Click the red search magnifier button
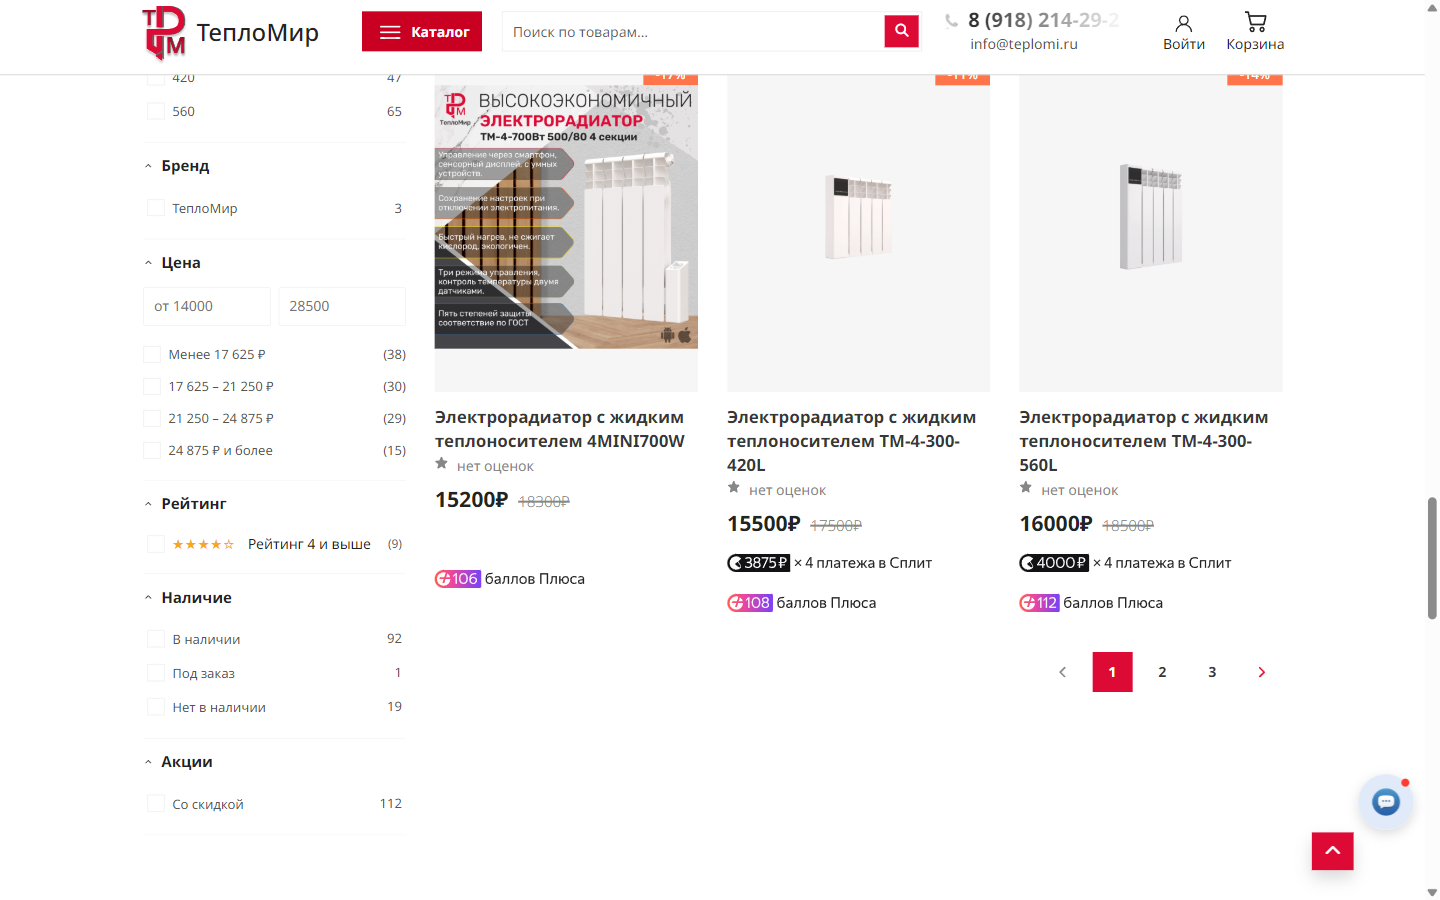1440x900 pixels. (901, 31)
